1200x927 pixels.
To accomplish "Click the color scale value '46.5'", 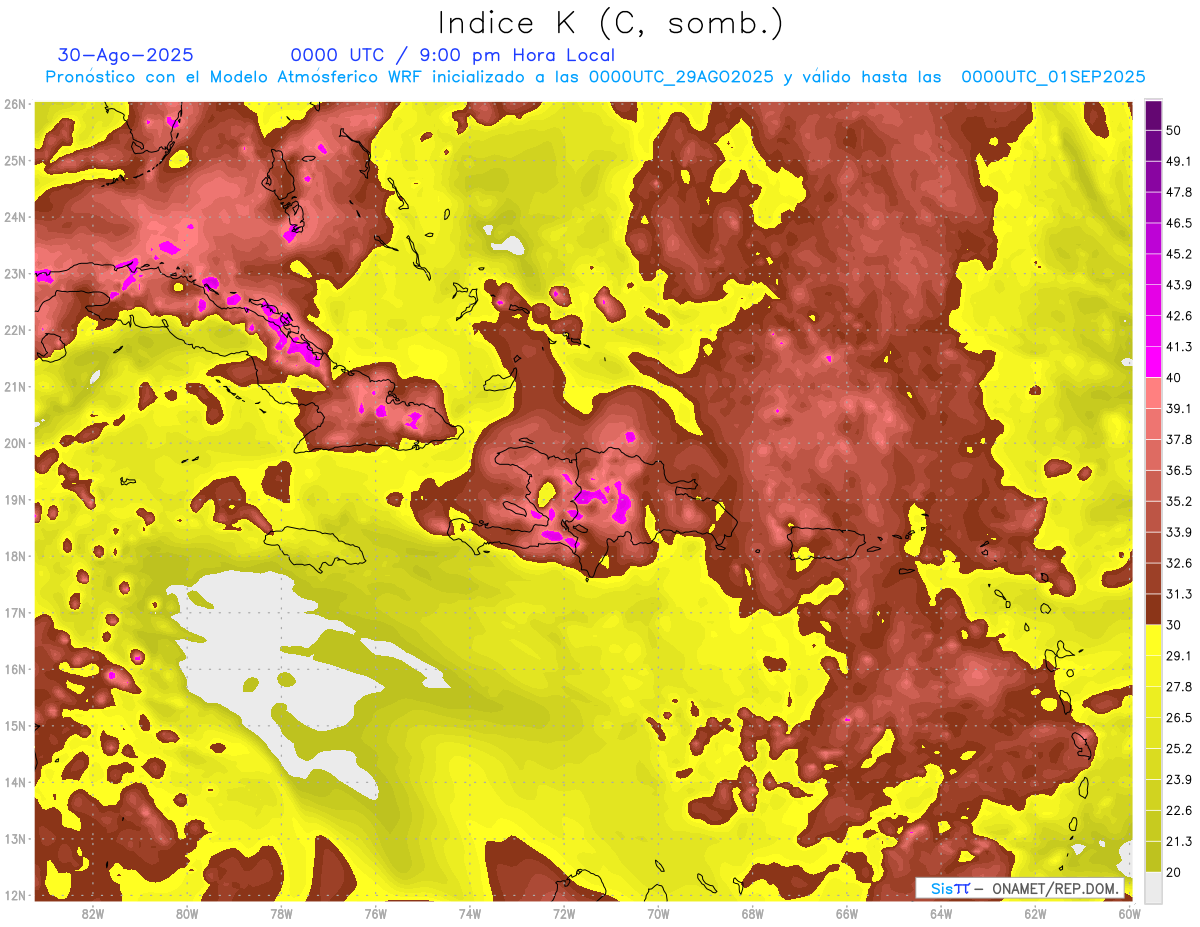I will coord(1179,223).
